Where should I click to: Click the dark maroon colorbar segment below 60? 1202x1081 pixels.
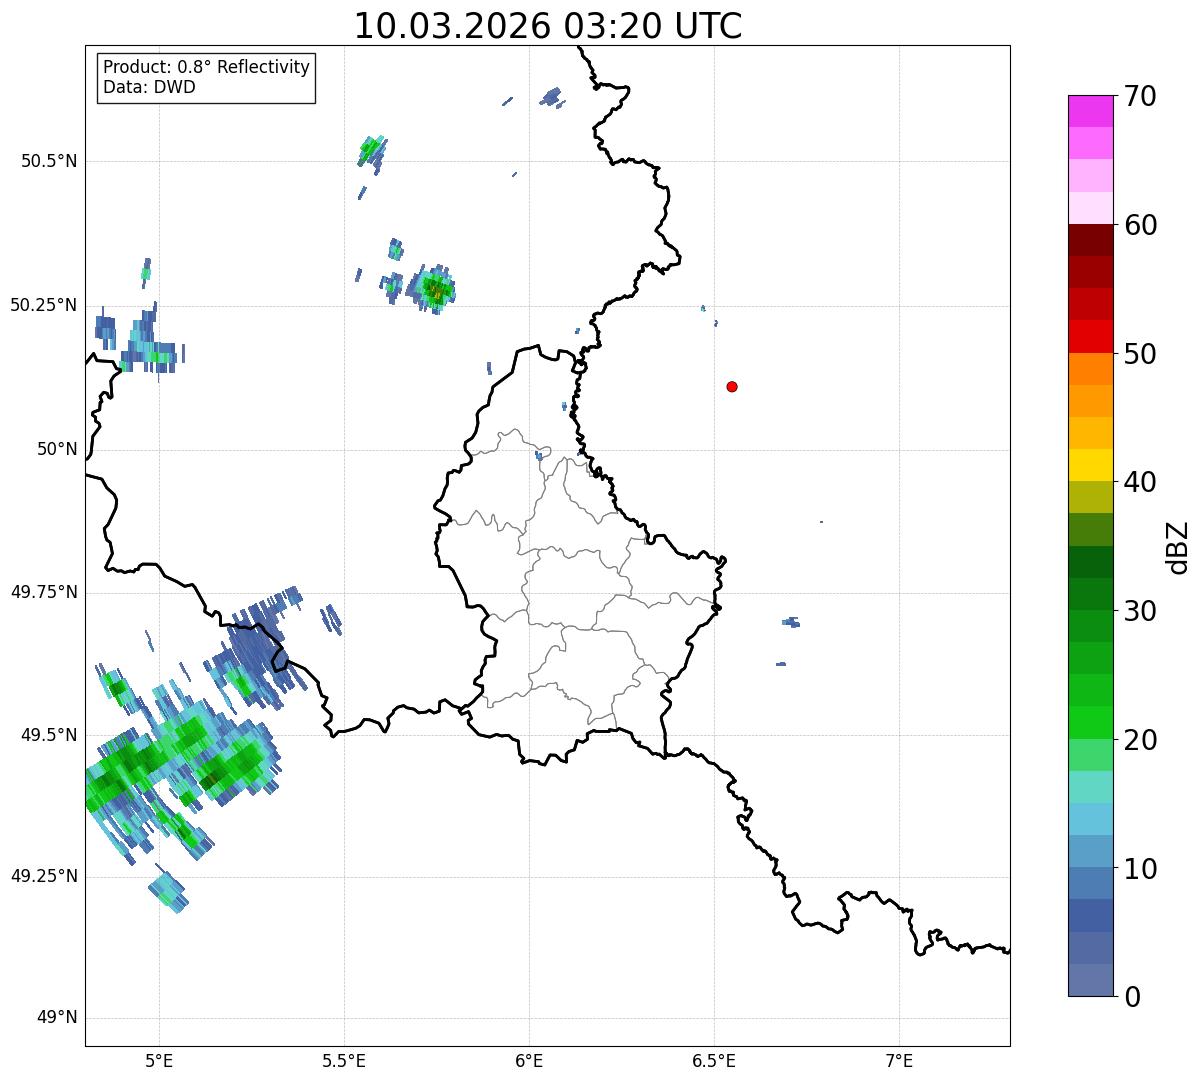point(1091,241)
